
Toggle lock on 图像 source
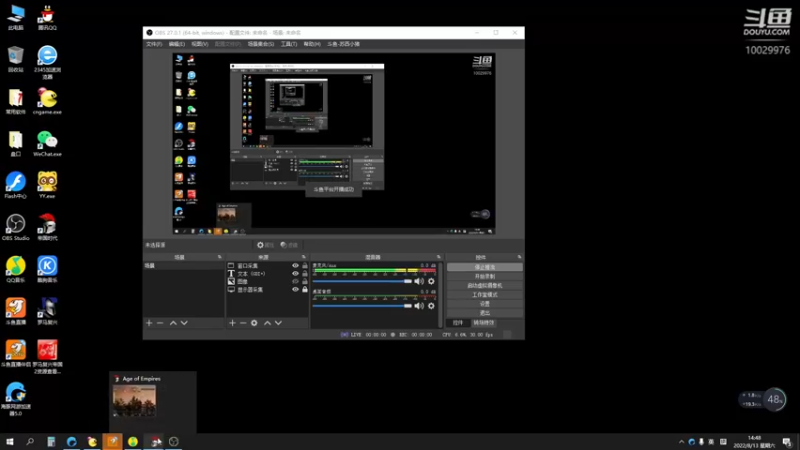[x=305, y=281]
